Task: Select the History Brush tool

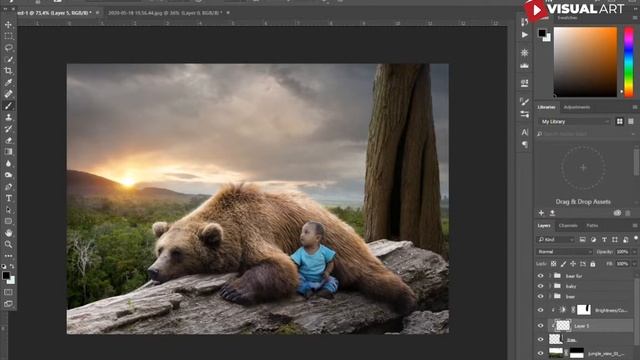Action: 8,129
